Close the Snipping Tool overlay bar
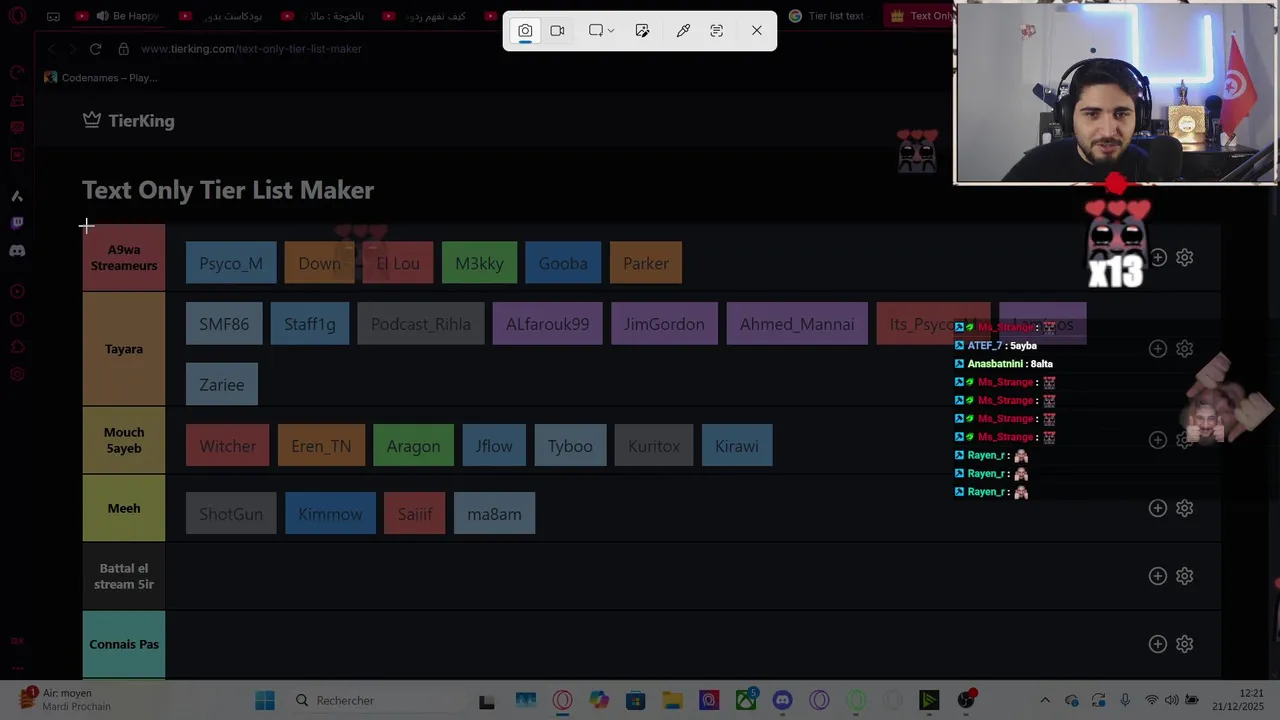 [x=757, y=31]
